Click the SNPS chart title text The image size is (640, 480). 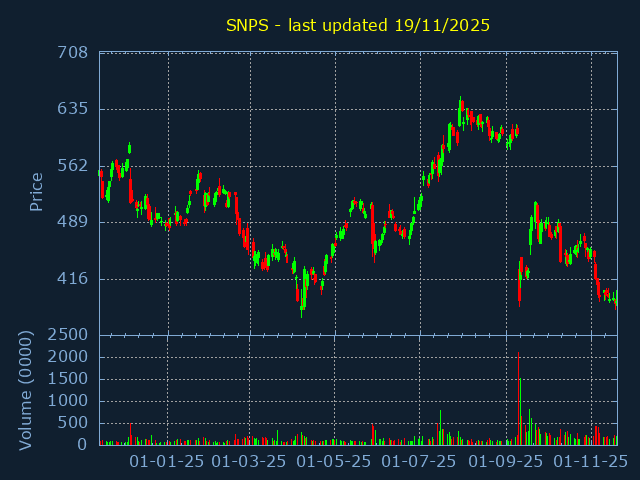coord(358,25)
